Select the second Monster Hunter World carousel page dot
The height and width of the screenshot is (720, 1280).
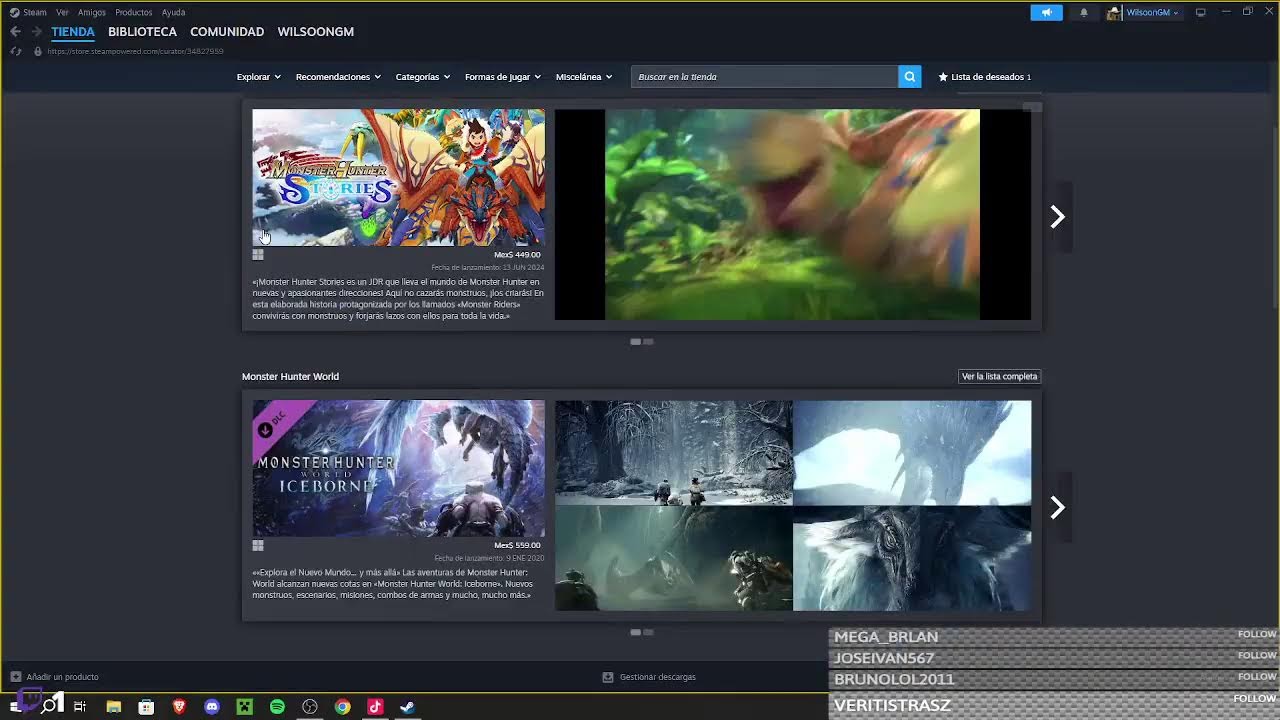click(x=648, y=633)
